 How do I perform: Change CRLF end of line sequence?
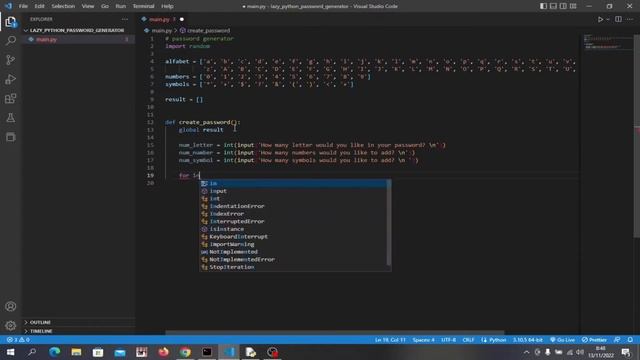(468, 340)
